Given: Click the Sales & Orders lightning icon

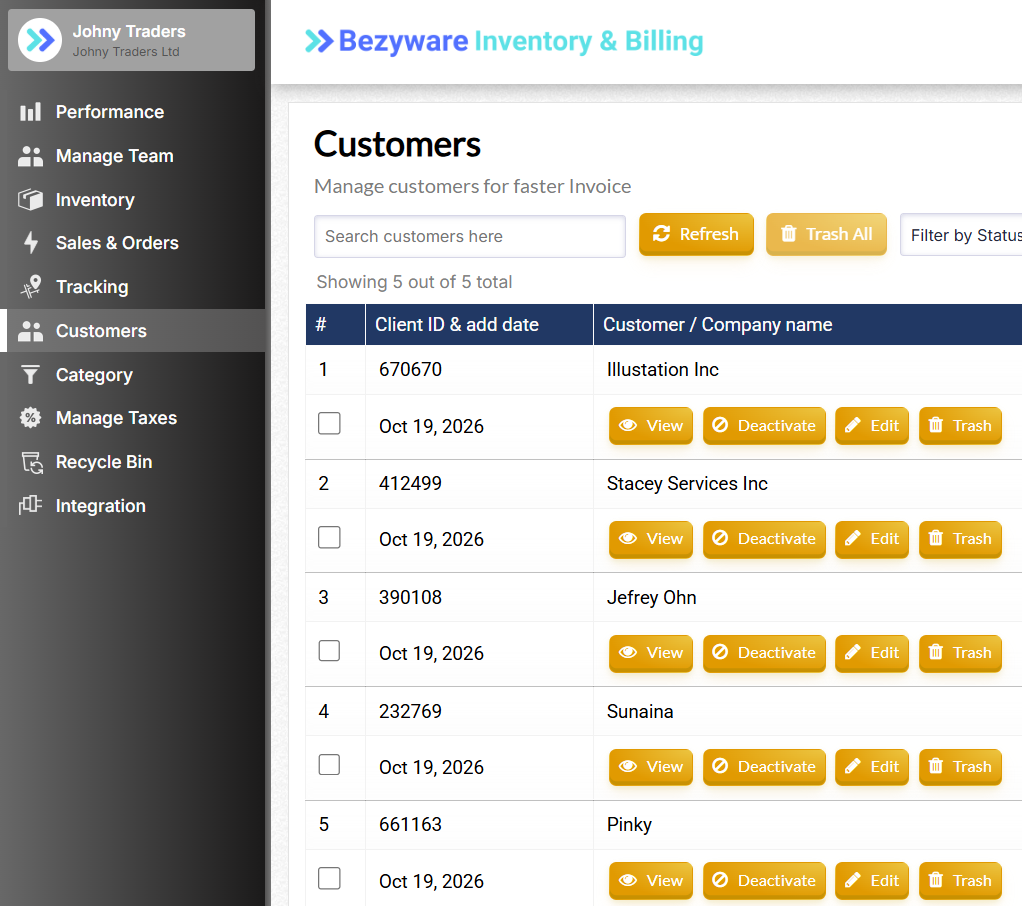Looking at the screenshot, I should pyautogui.click(x=31, y=242).
